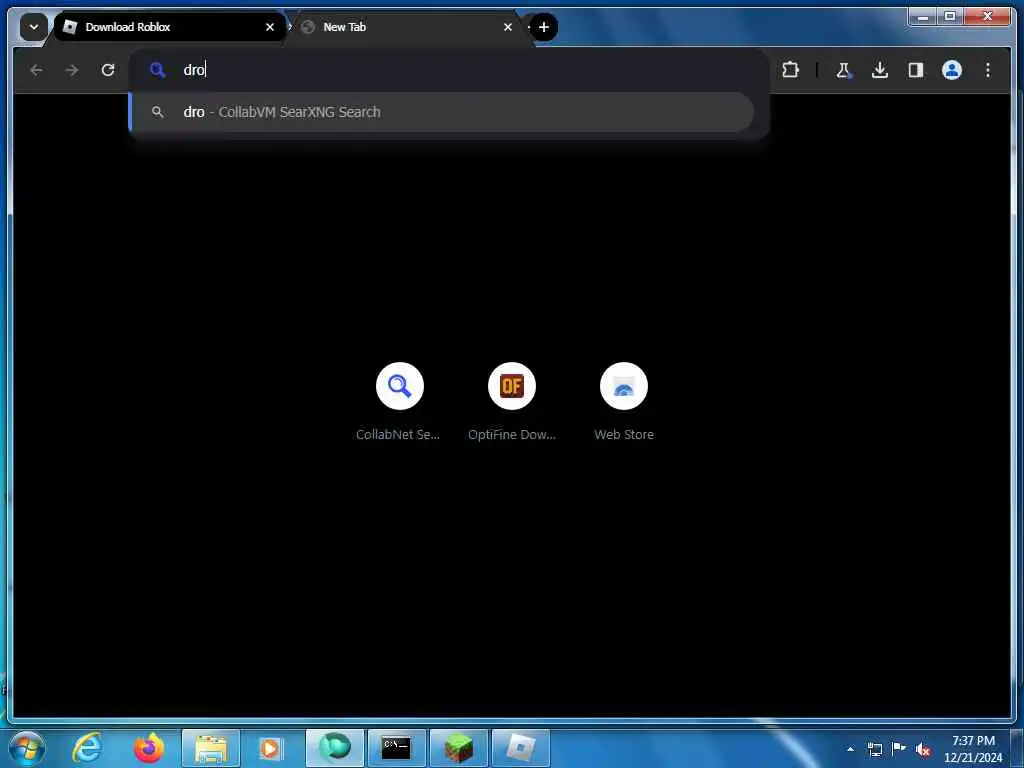Go back using the back arrow
The height and width of the screenshot is (768, 1024).
(37, 70)
